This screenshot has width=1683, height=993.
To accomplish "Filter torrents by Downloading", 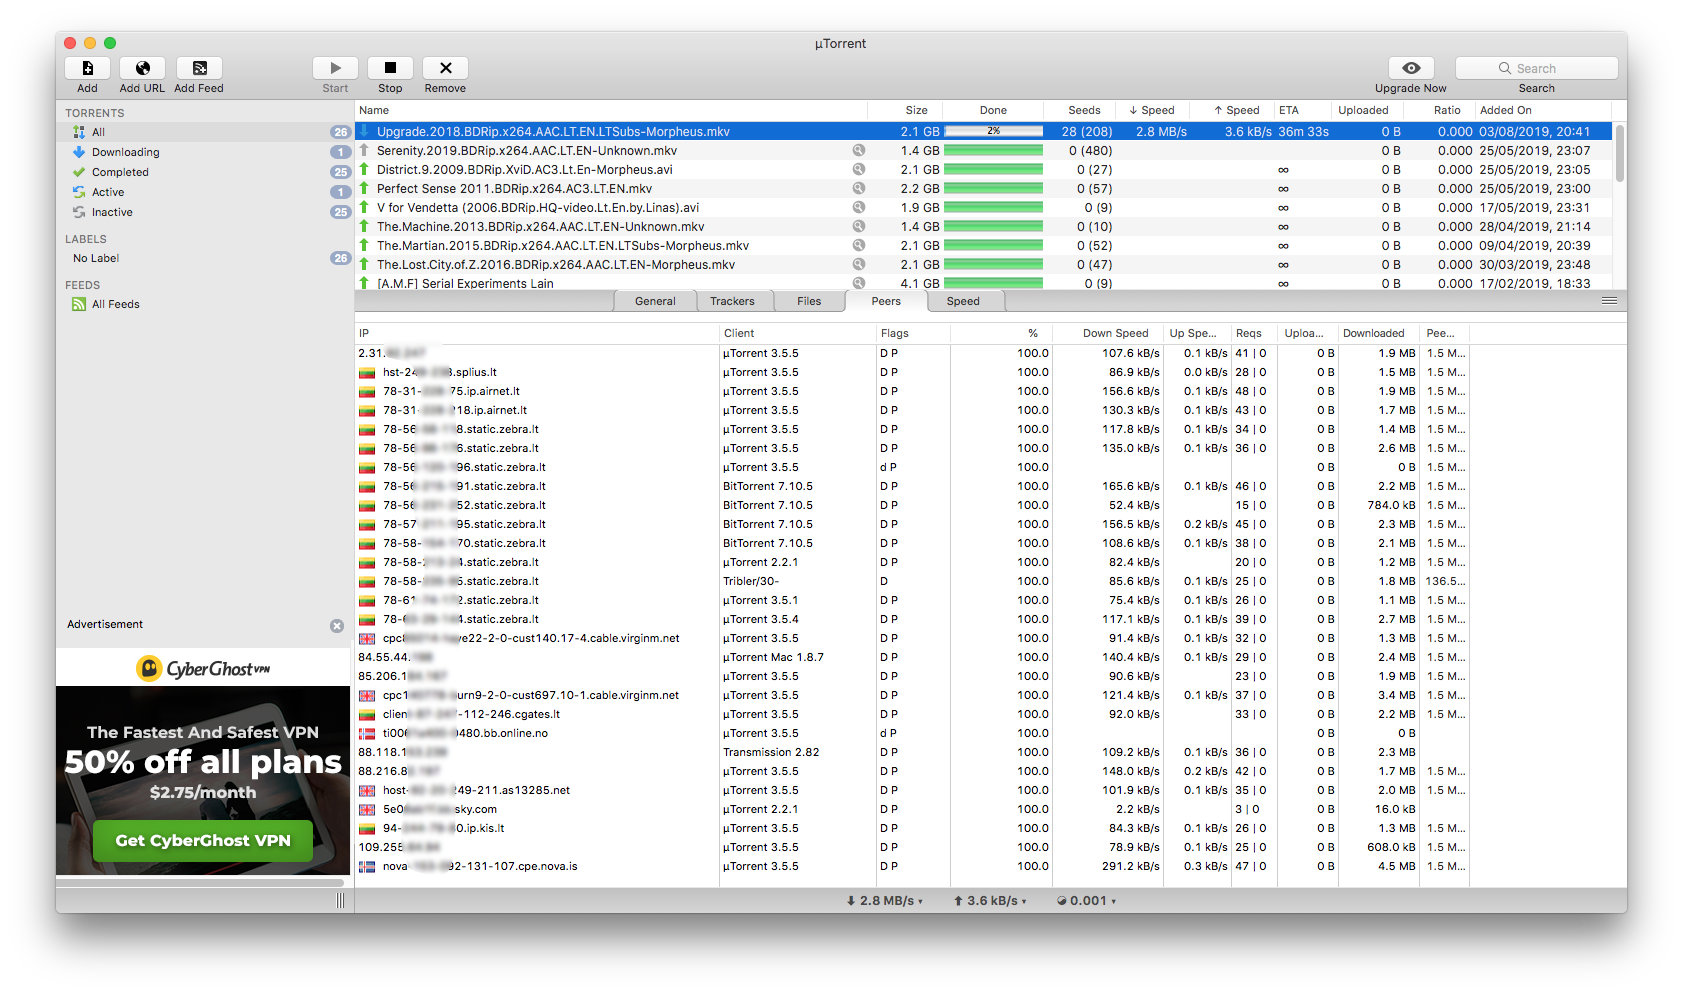I will click(x=125, y=153).
